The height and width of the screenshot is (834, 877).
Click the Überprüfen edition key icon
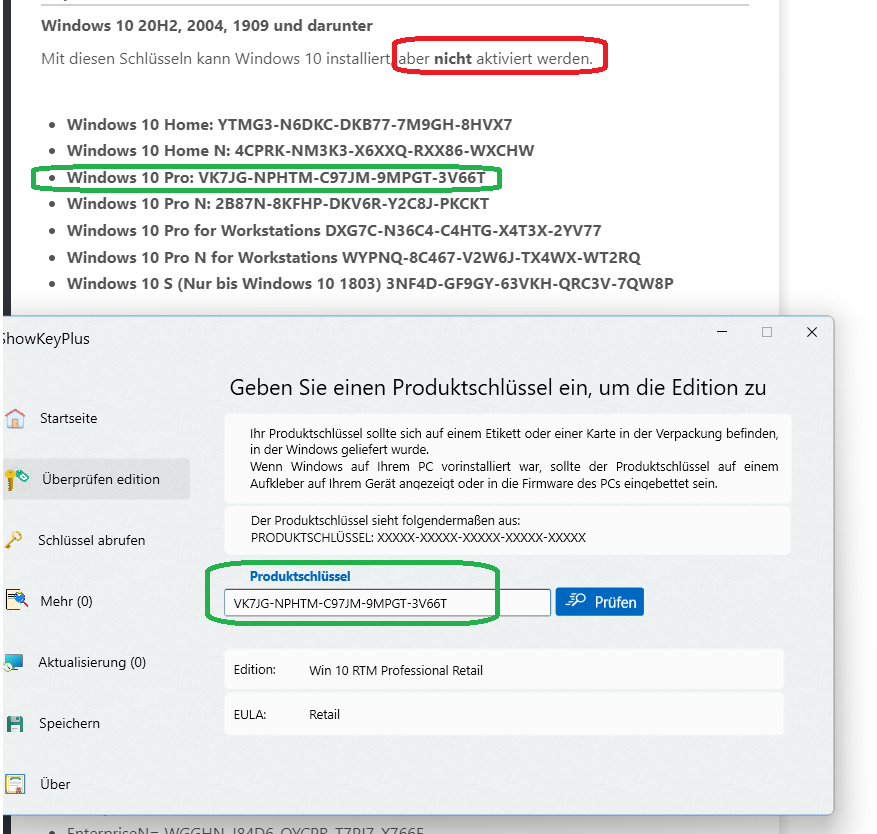[x=16, y=479]
